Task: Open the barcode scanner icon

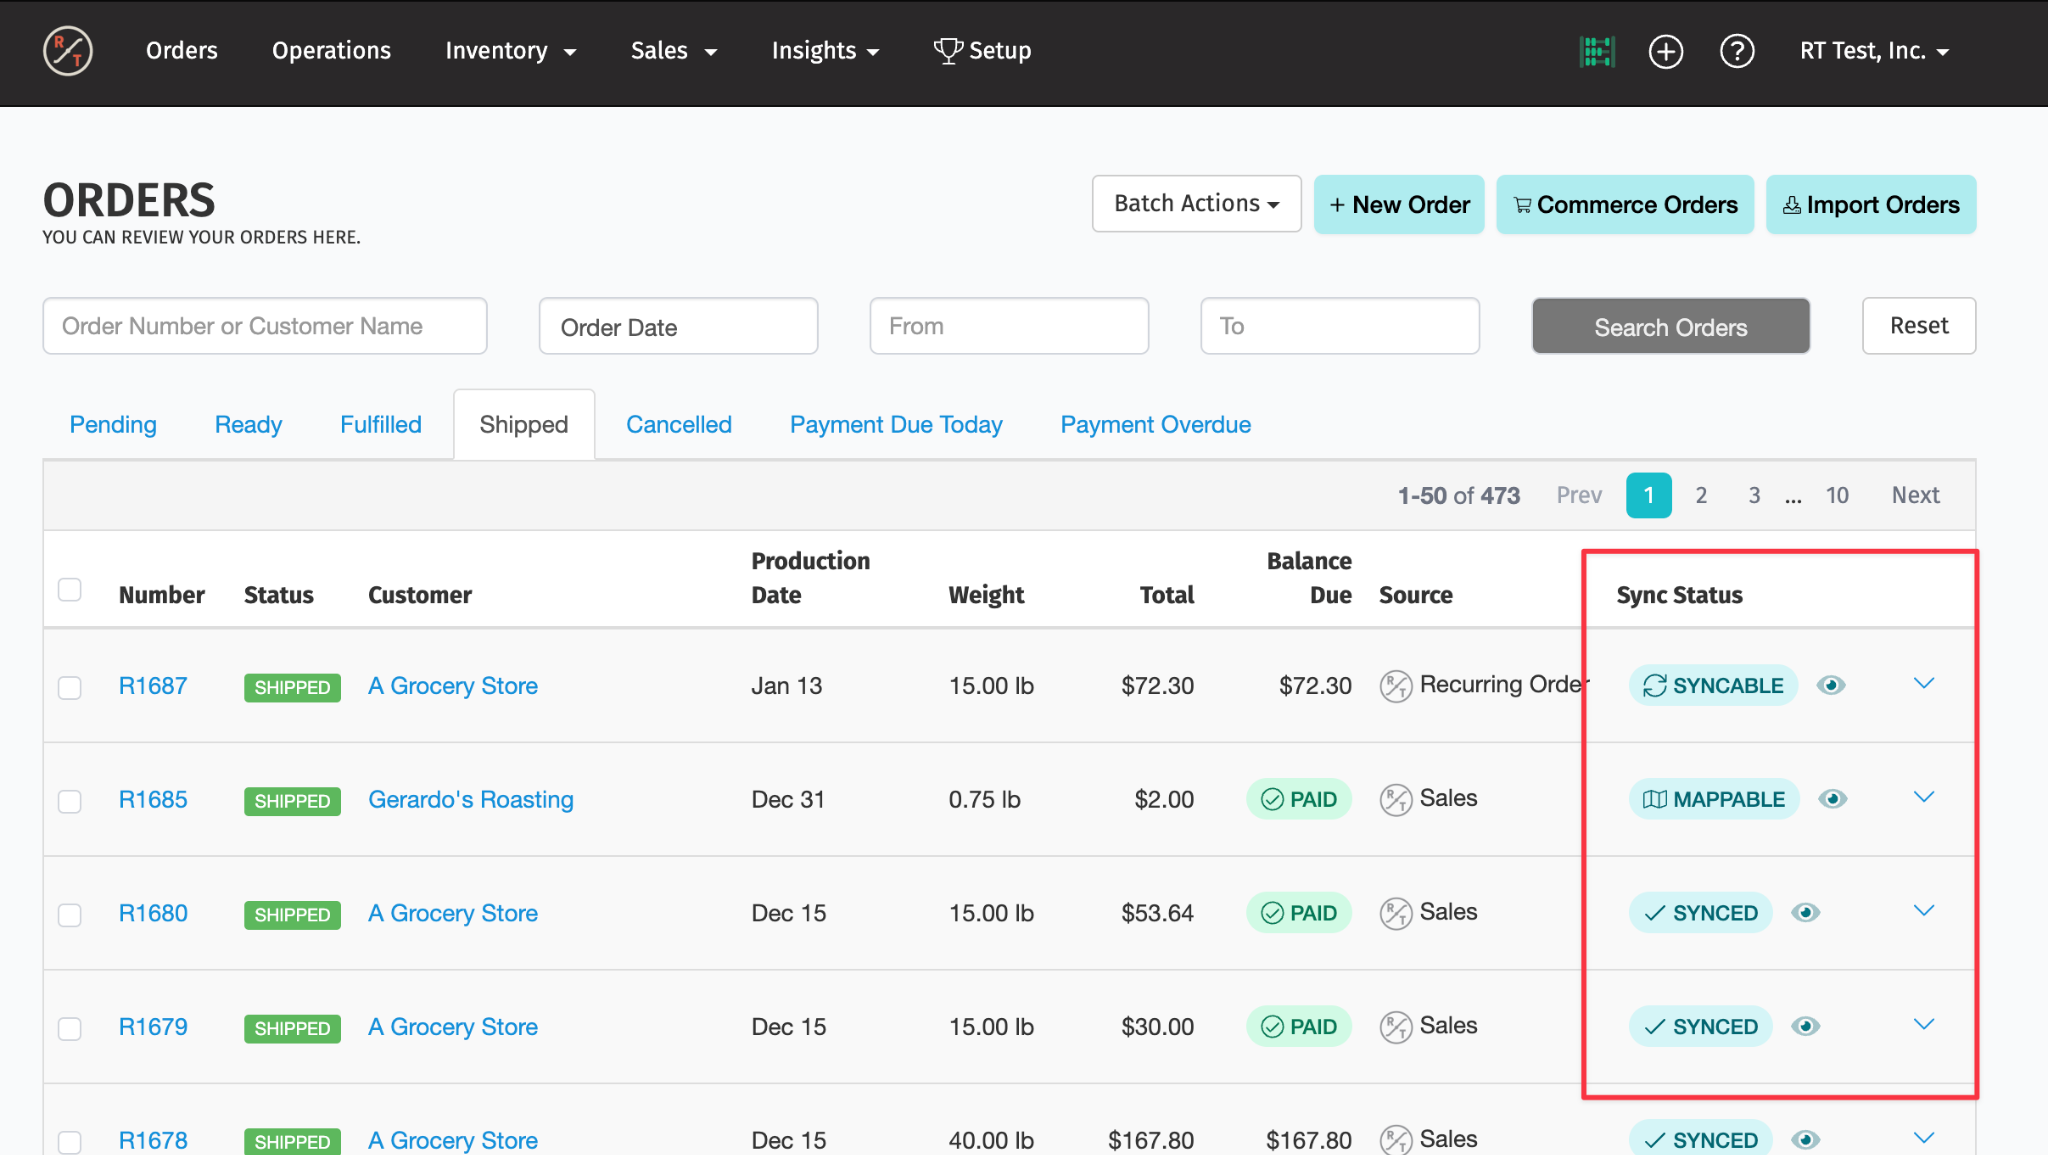Action: coord(1597,51)
